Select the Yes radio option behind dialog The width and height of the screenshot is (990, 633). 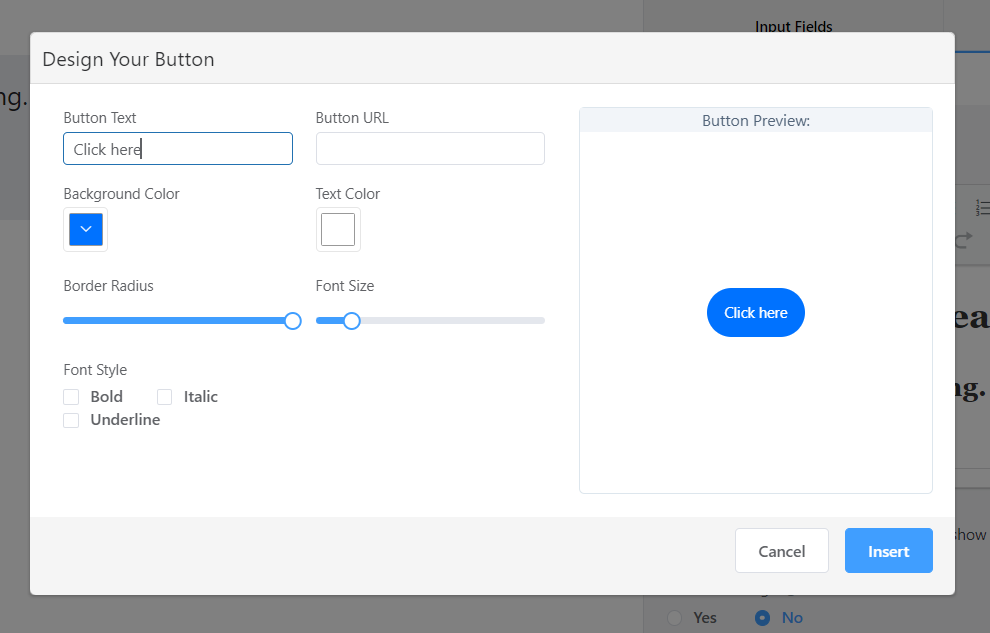(x=674, y=618)
